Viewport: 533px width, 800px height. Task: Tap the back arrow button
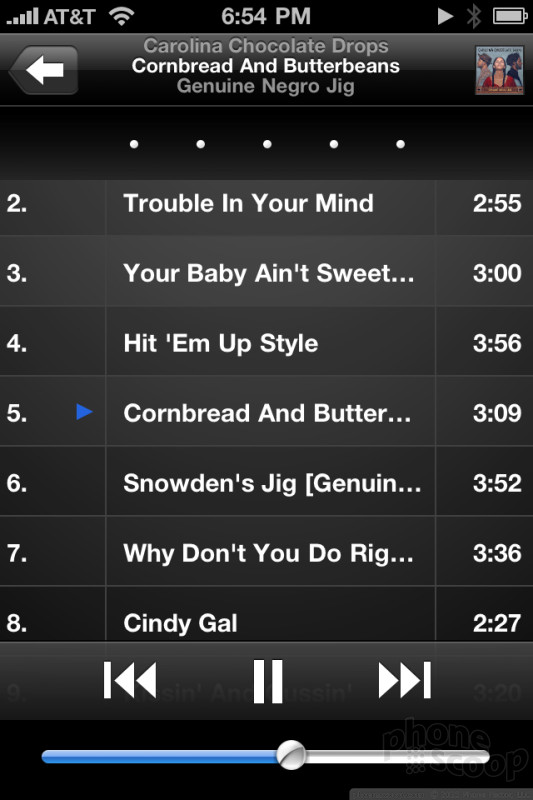pos(44,70)
